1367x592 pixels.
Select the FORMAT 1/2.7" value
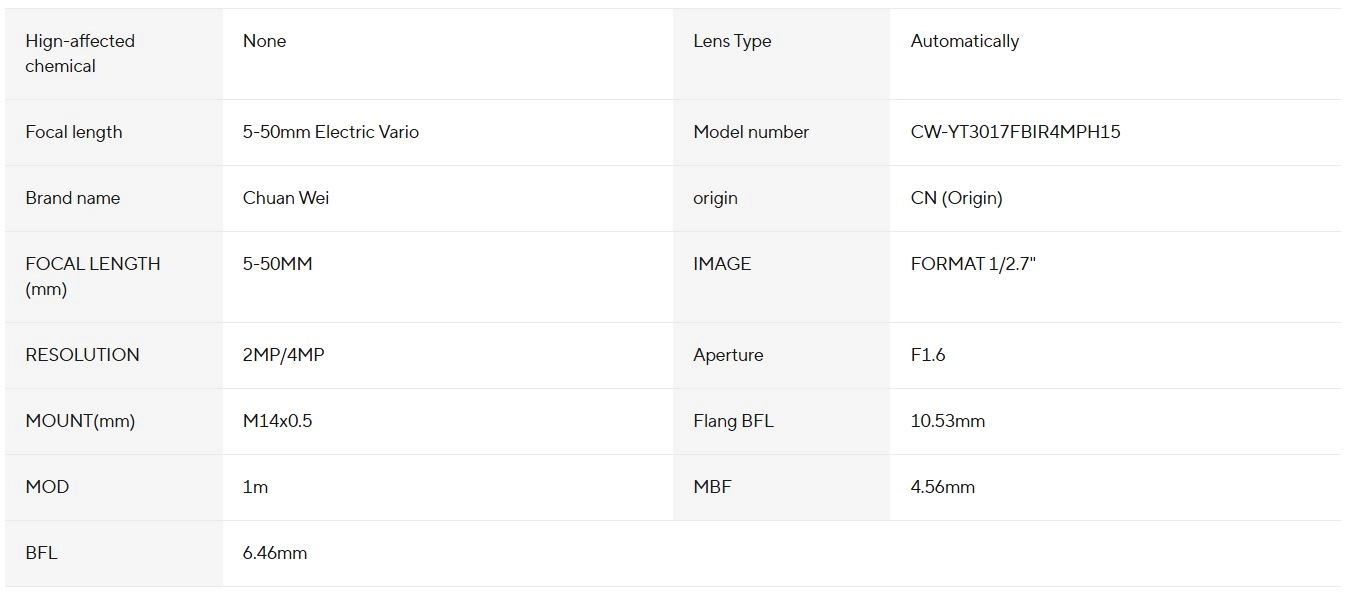(x=973, y=264)
